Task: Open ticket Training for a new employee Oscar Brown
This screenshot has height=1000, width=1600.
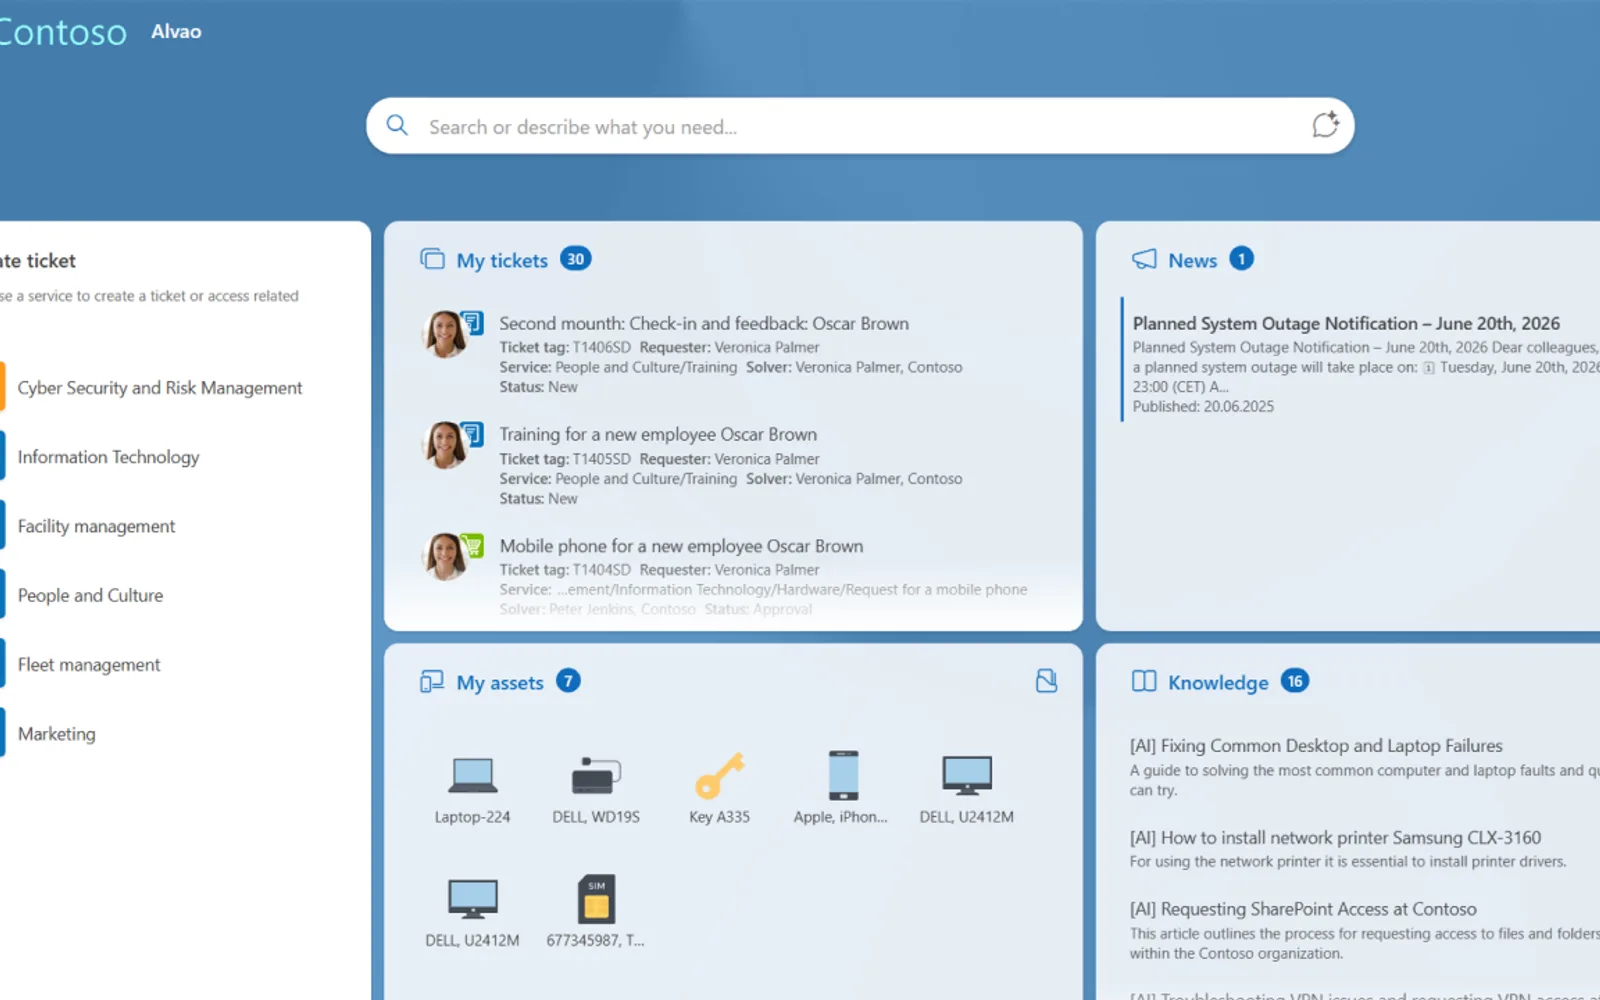Action: (x=658, y=434)
